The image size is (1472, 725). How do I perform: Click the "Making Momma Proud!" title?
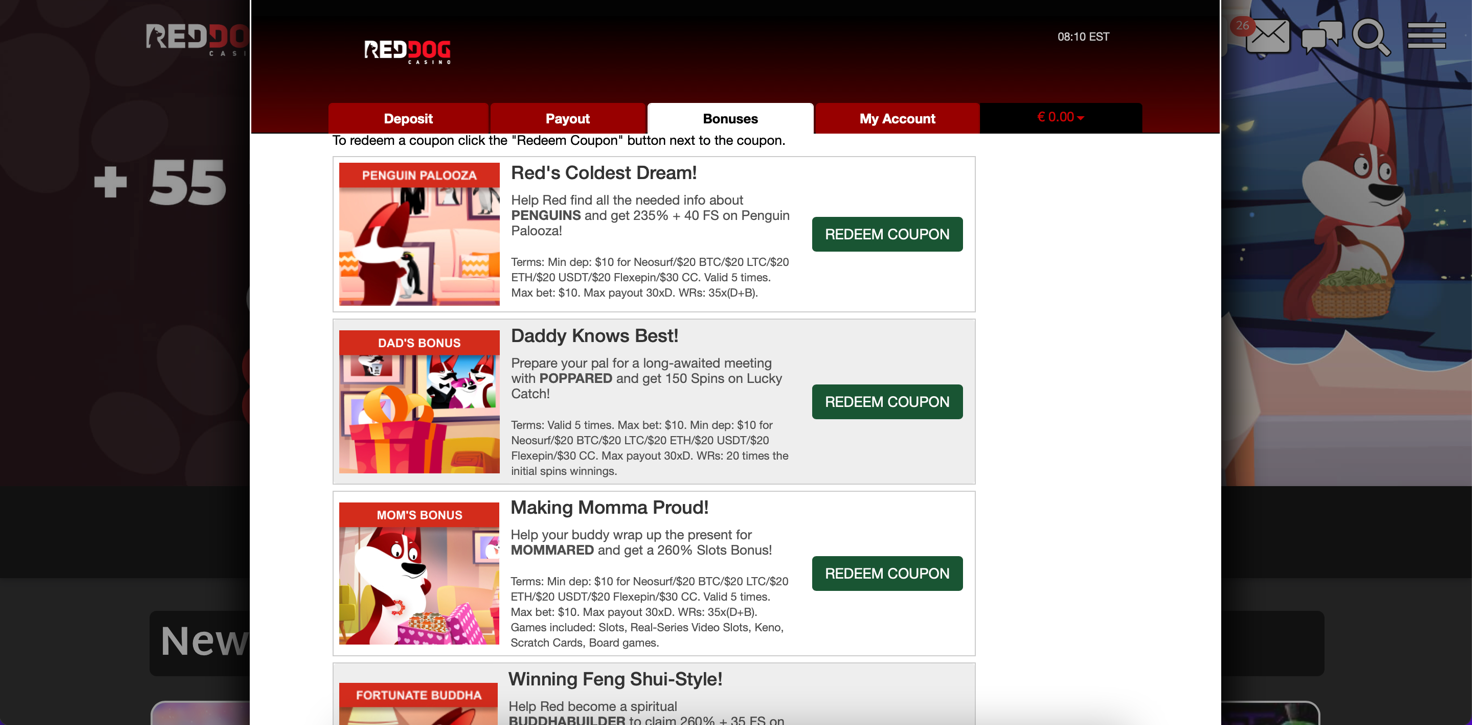[610, 508]
